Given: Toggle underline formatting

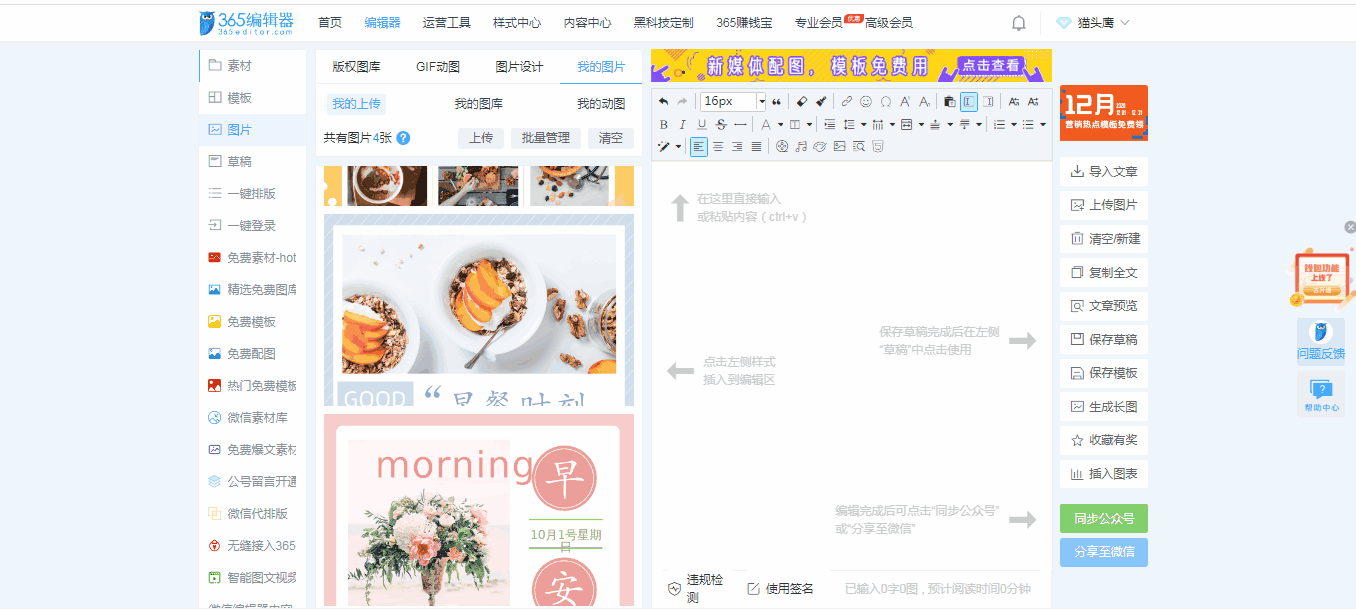Looking at the screenshot, I should [702, 125].
